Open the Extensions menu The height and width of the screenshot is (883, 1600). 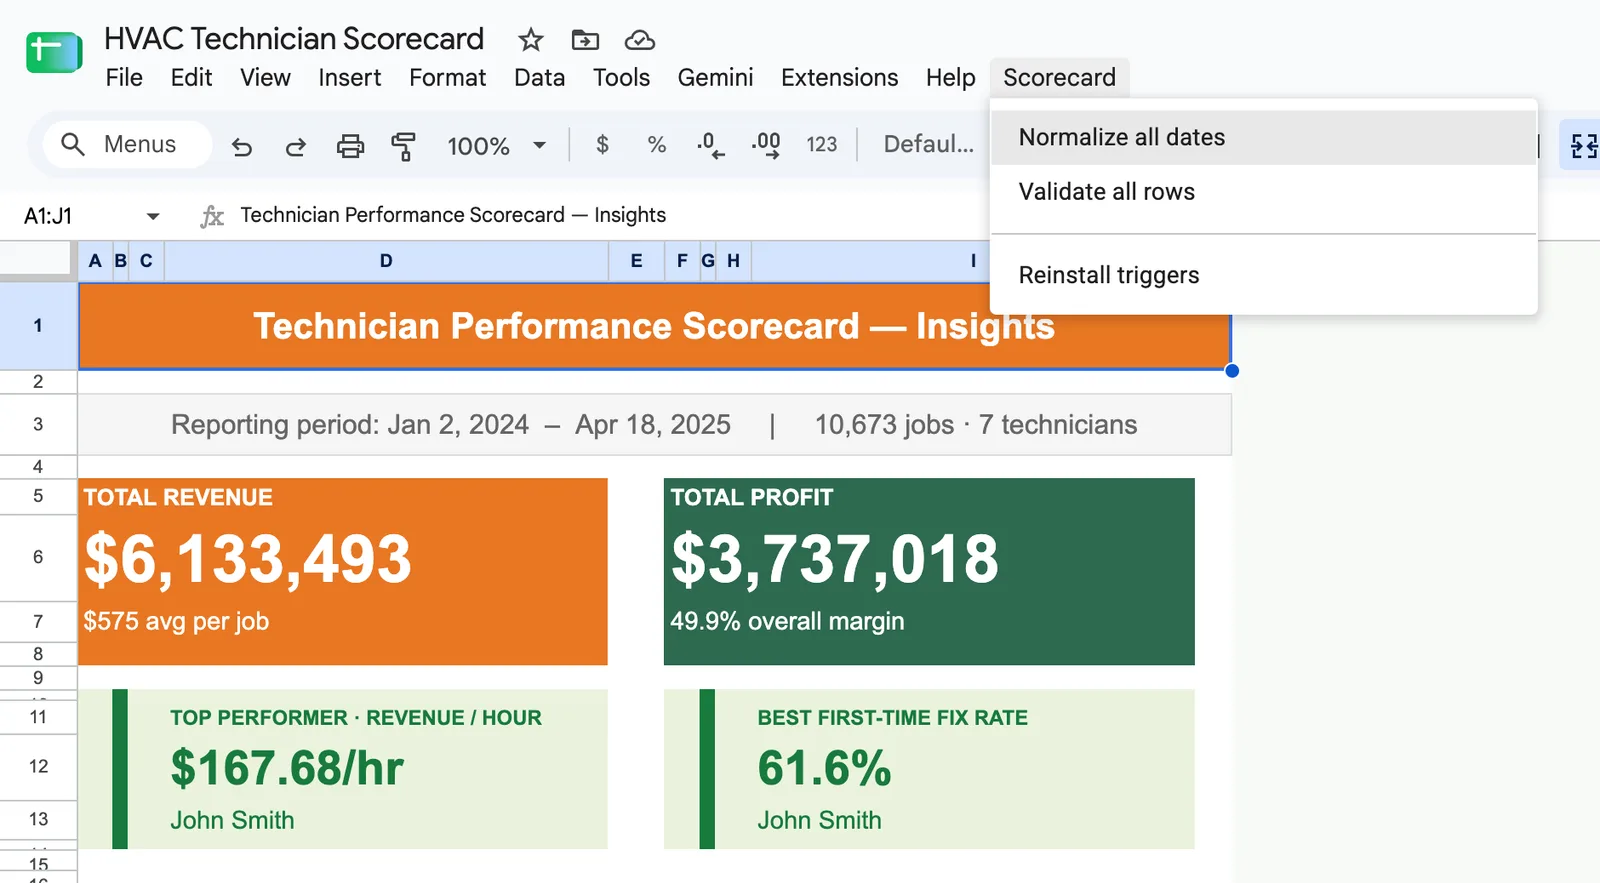(x=840, y=78)
